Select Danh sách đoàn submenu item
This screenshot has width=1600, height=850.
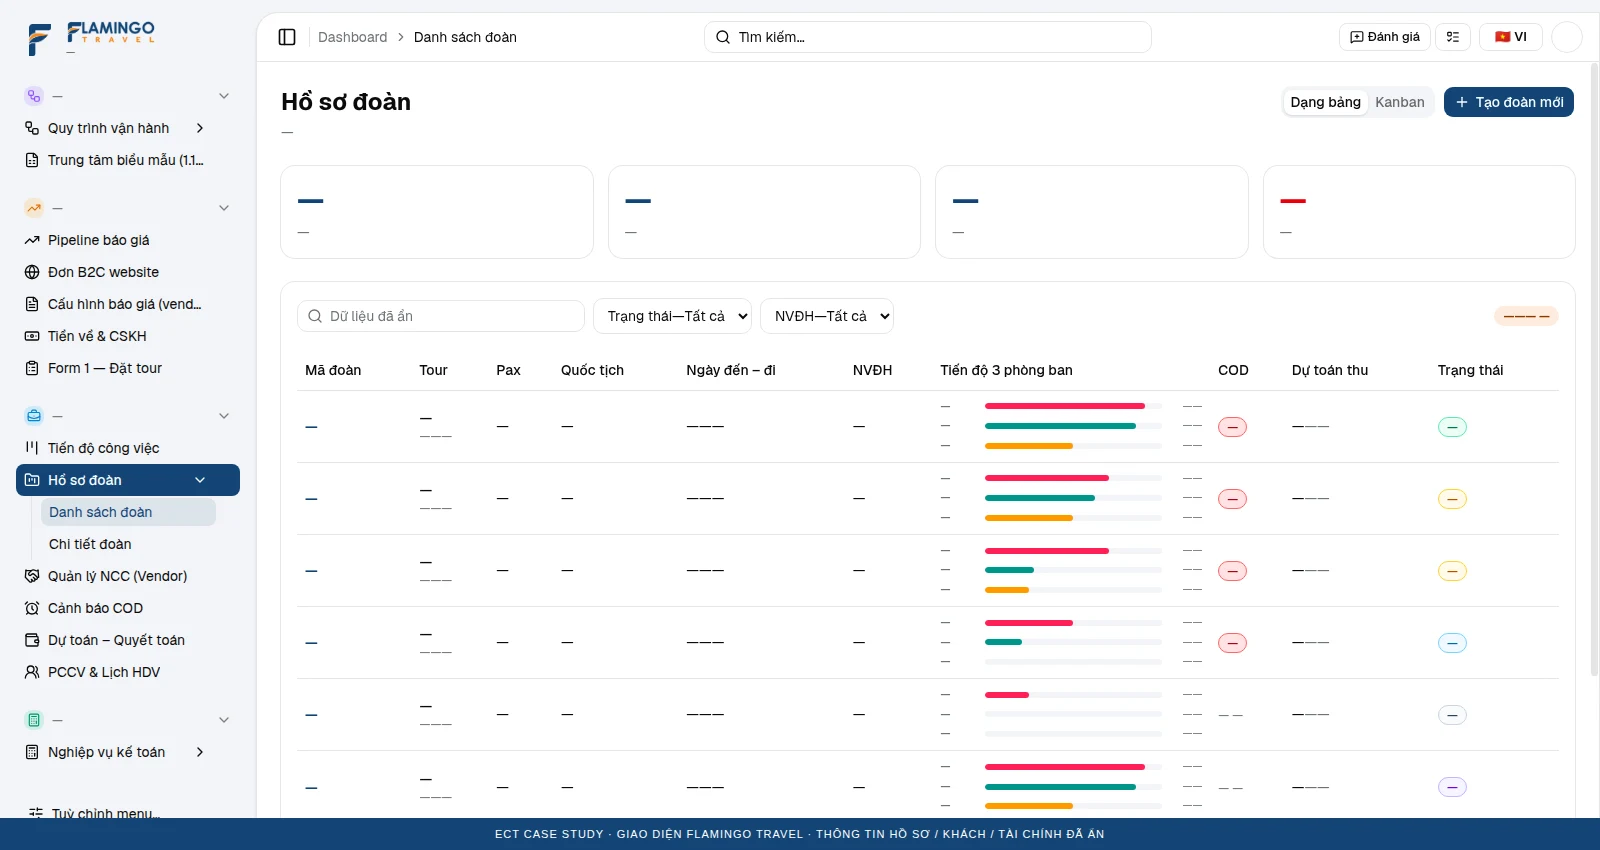point(128,512)
